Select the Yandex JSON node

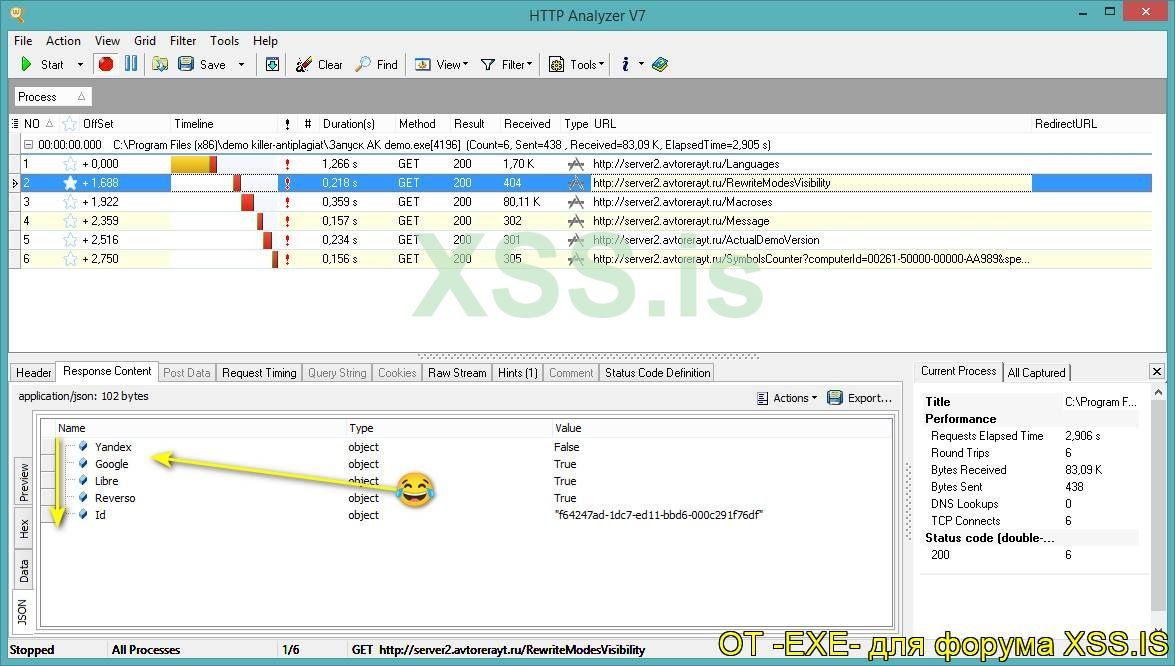point(113,446)
